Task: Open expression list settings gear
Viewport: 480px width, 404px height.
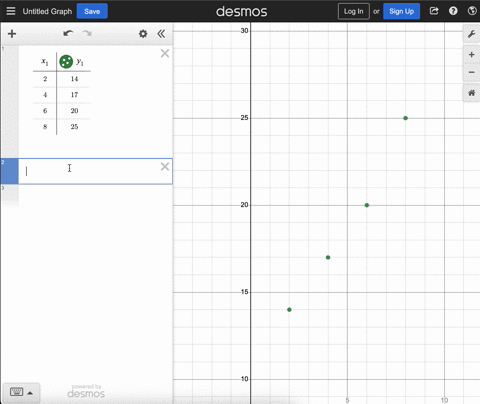Action: (x=143, y=34)
